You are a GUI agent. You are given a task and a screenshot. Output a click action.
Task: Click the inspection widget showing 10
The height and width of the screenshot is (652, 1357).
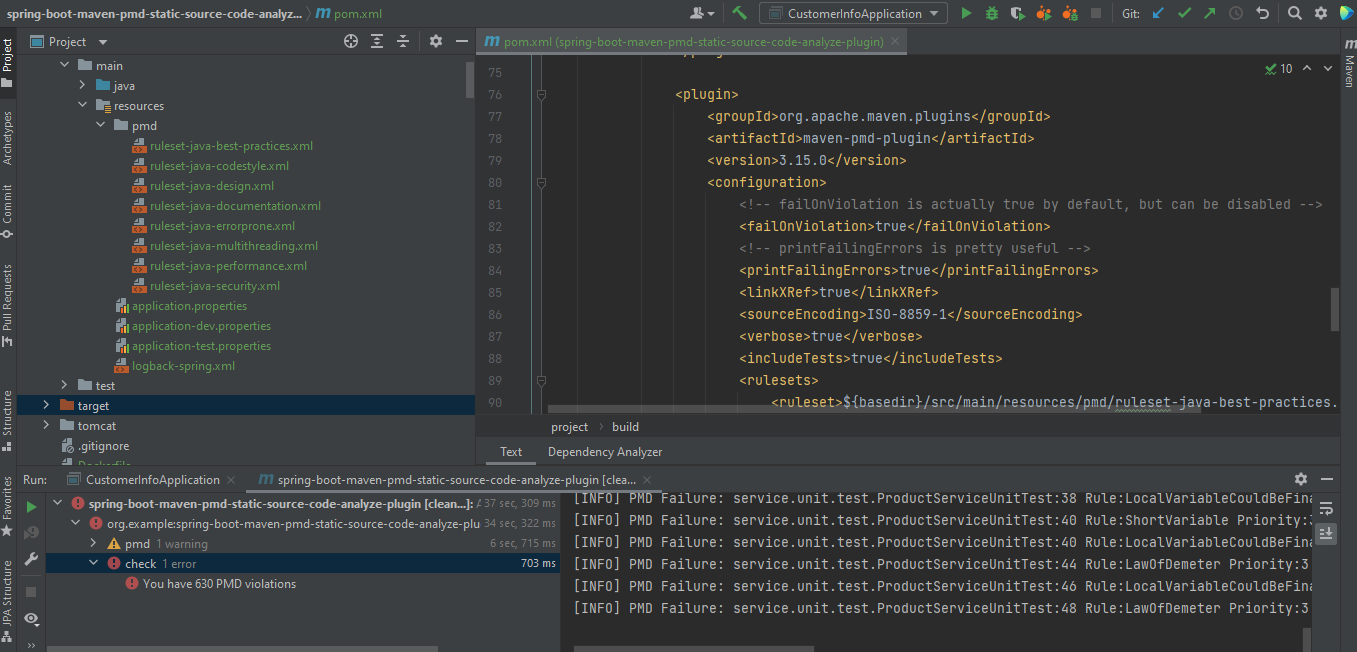[1279, 69]
